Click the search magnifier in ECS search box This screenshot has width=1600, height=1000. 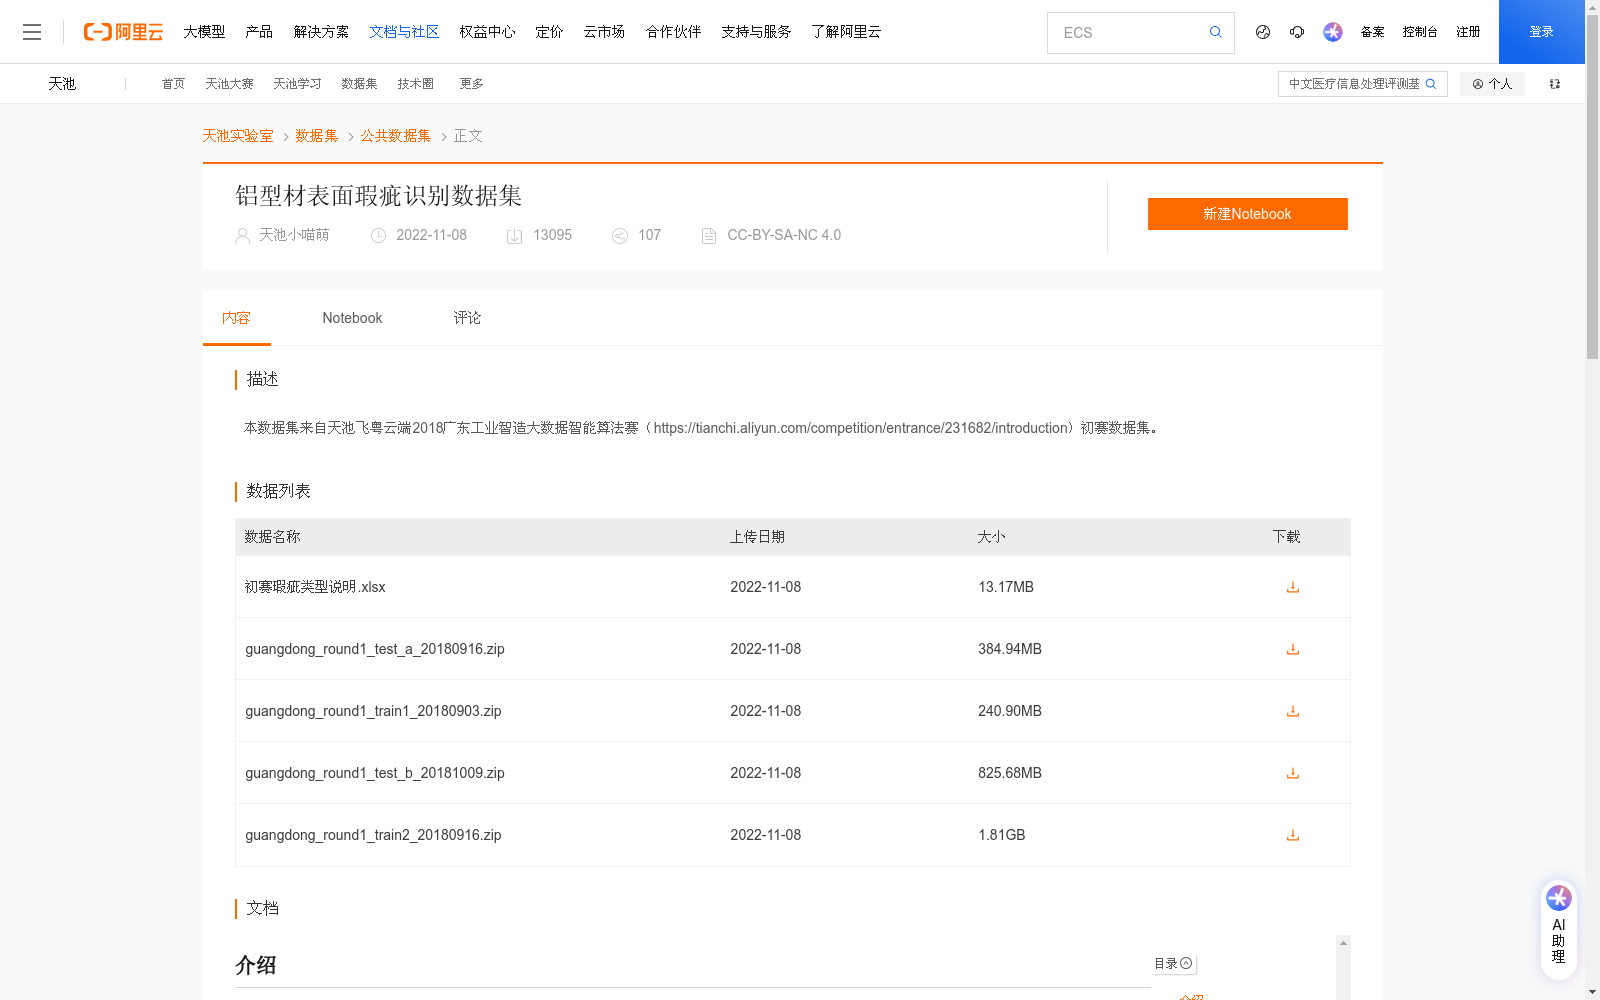(1215, 32)
